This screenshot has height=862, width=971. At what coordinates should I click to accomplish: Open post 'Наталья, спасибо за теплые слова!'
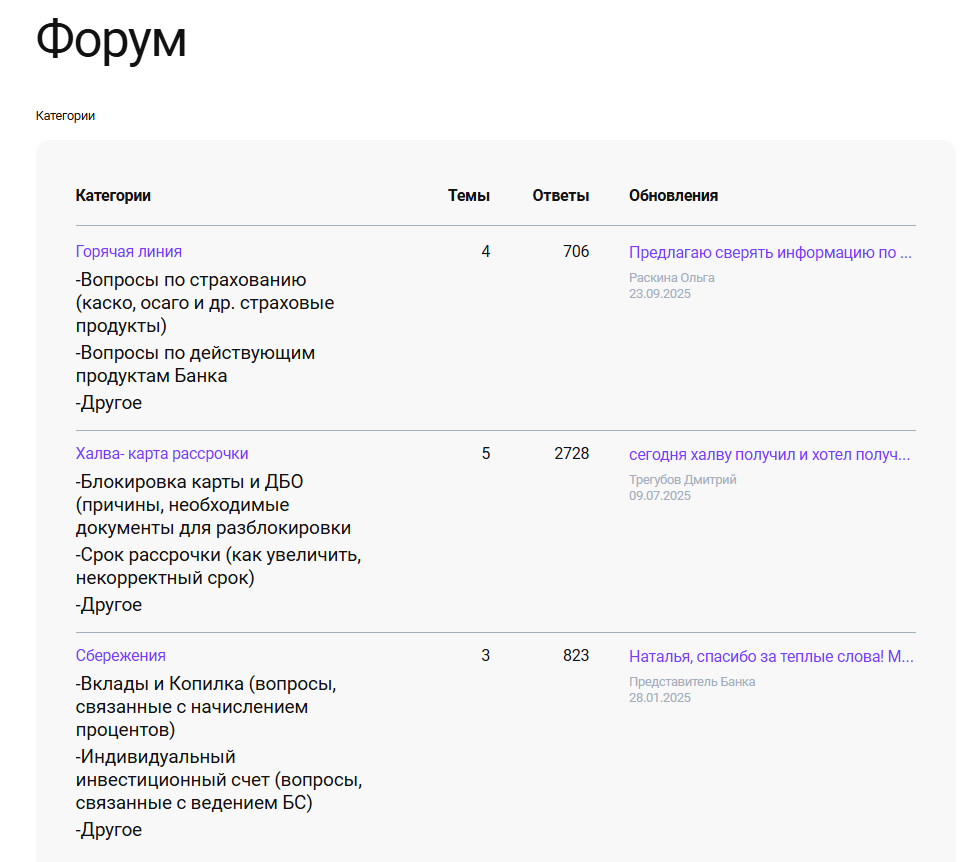pos(770,657)
